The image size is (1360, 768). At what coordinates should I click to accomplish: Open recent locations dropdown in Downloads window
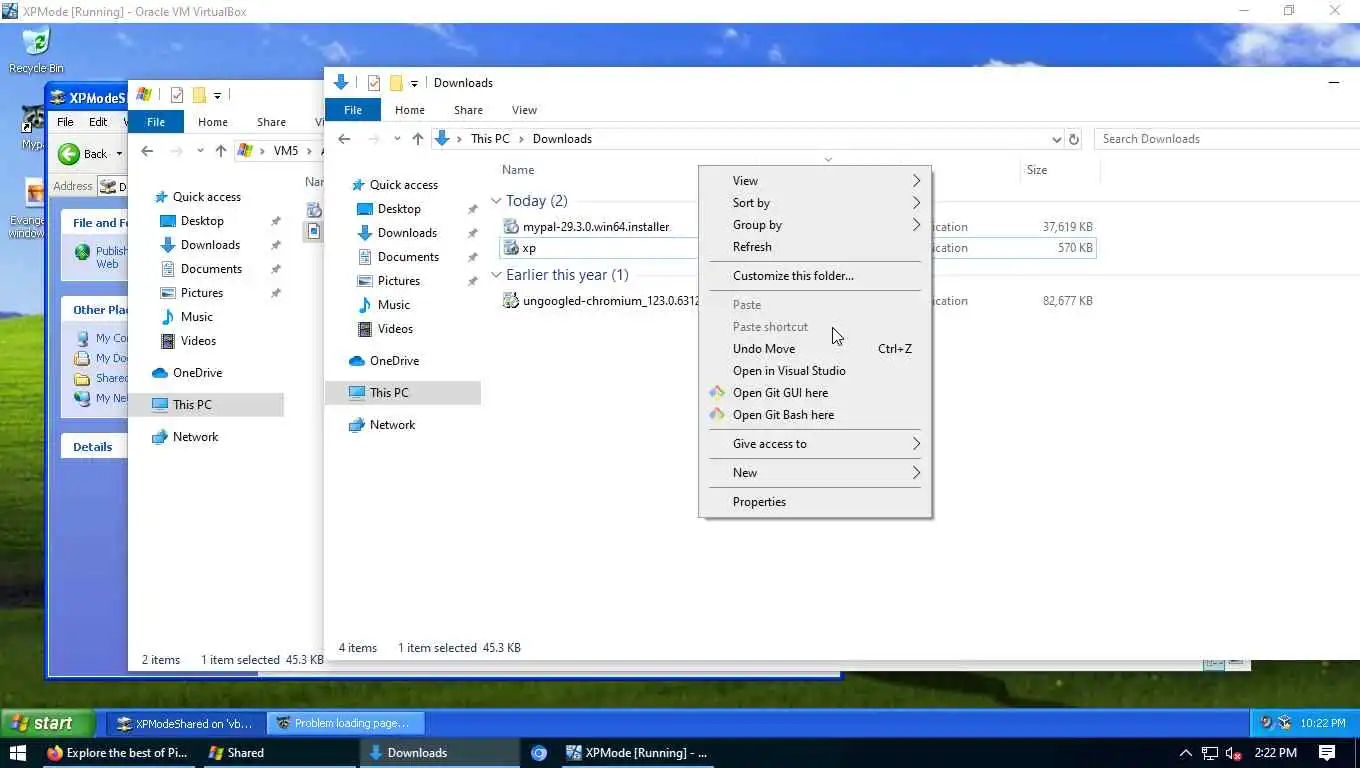[396, 139]
